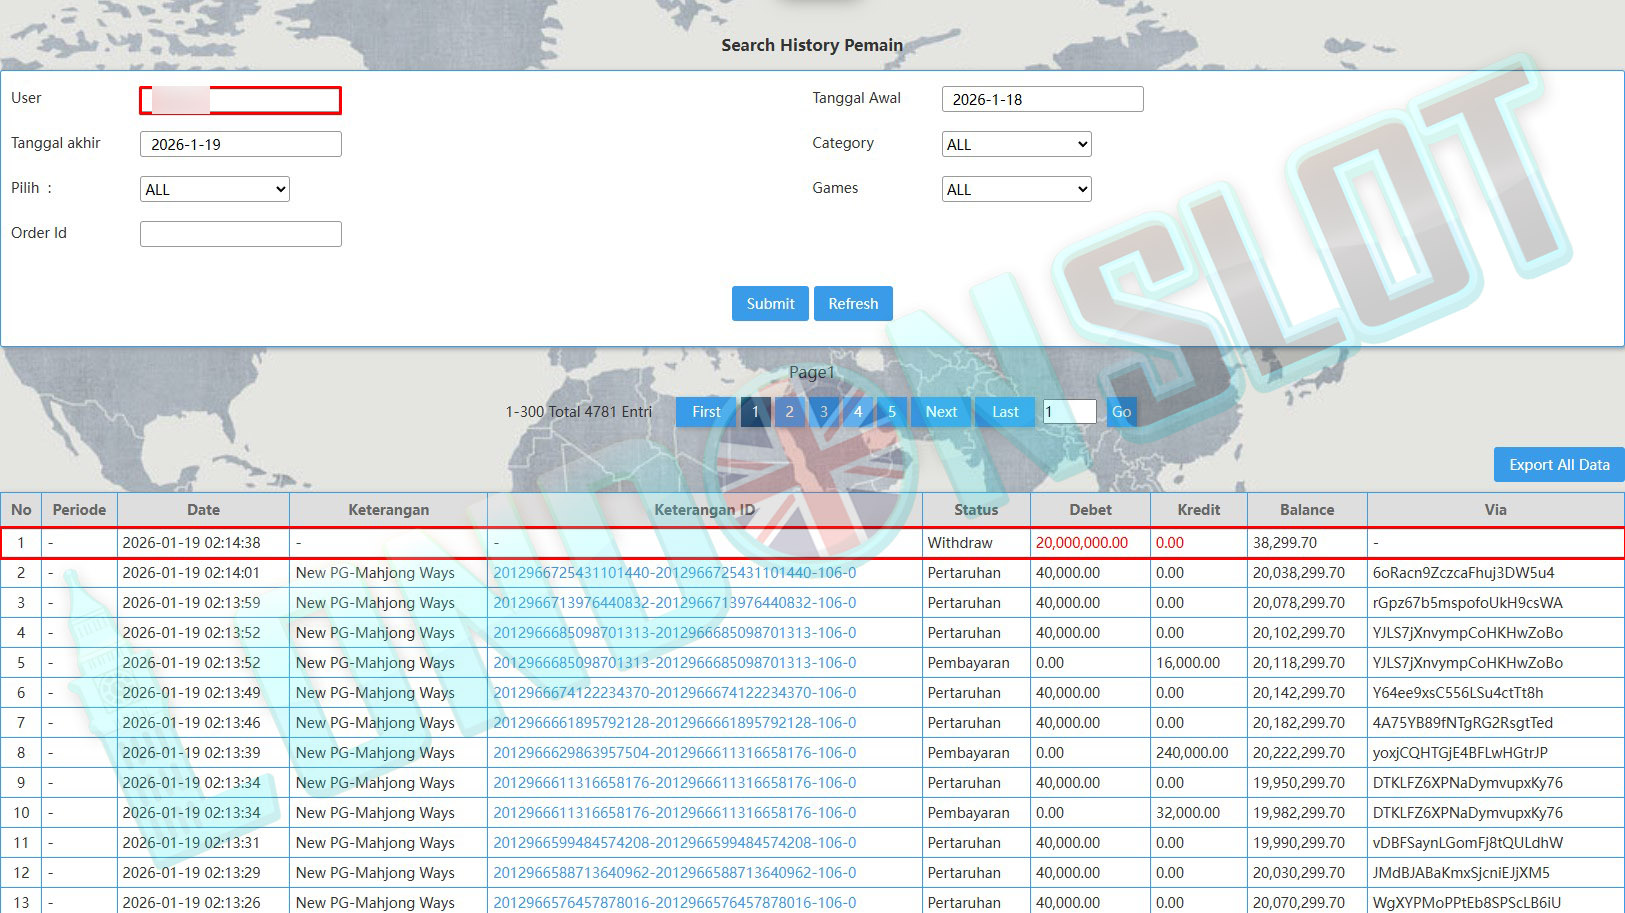Click the Refresh button
The image size is (1625, 913).
tap(853, 304)
